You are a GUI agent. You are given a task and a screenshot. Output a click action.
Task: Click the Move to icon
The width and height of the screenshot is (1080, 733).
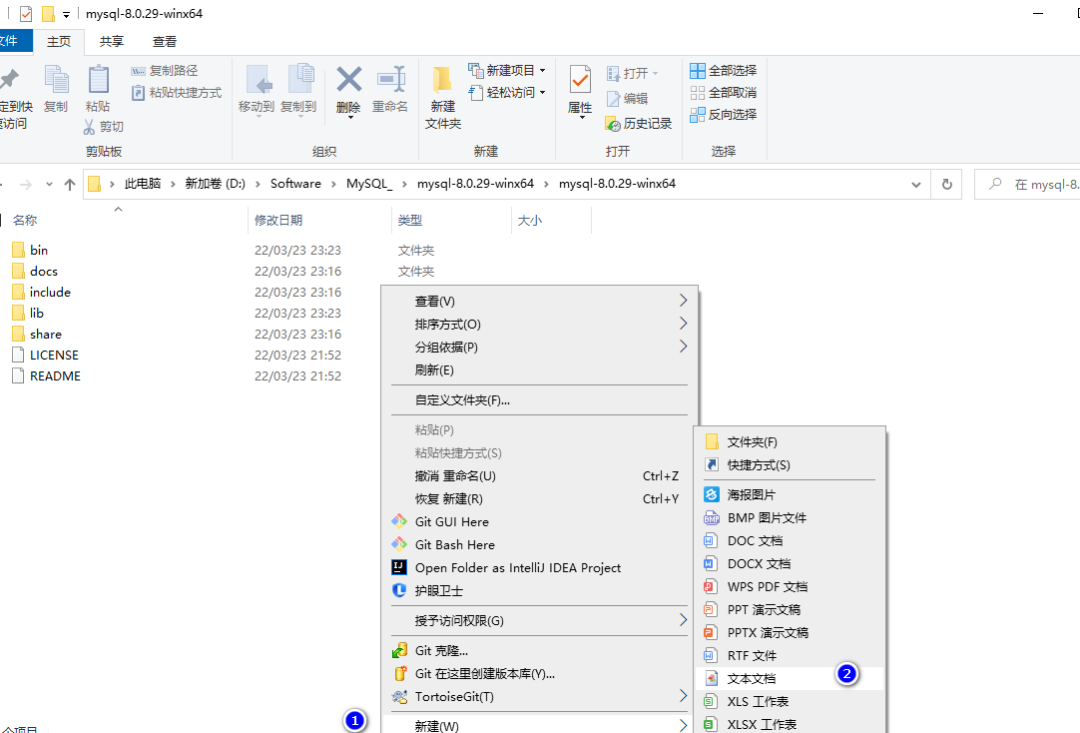pyautogui.click(x=258, y=80)
